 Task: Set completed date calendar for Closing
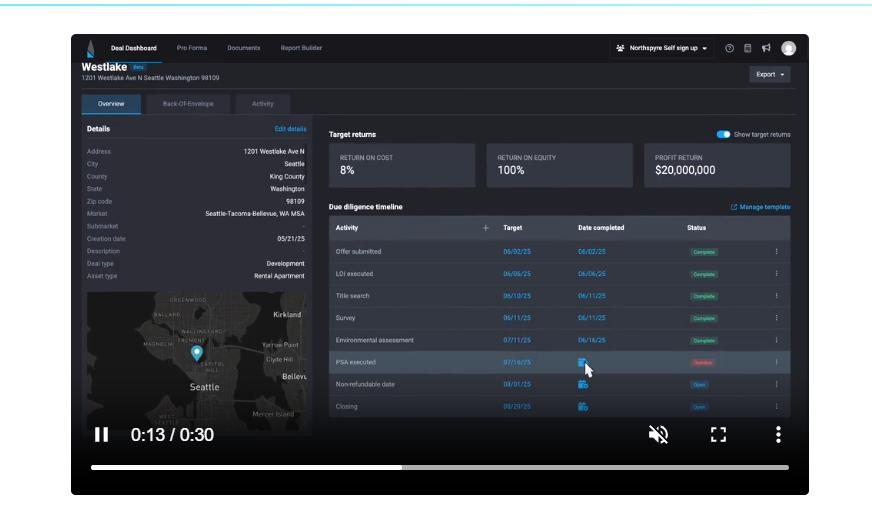click(583, 406)
